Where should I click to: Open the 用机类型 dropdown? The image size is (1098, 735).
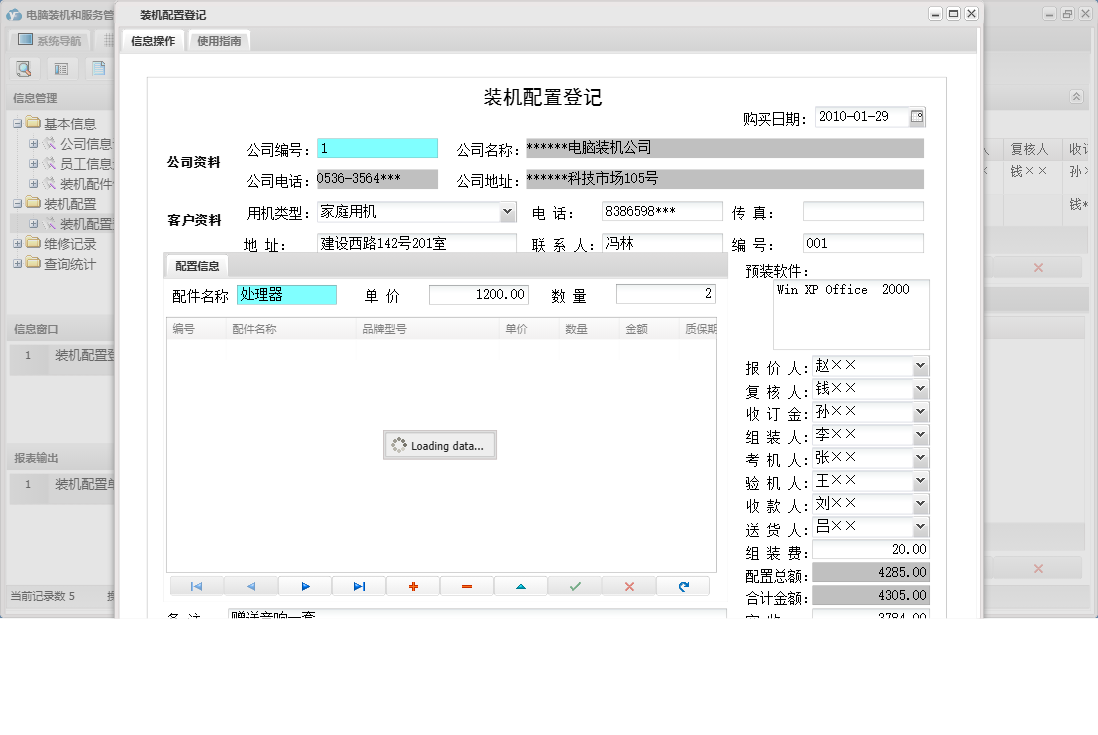[x=505, y=212]
